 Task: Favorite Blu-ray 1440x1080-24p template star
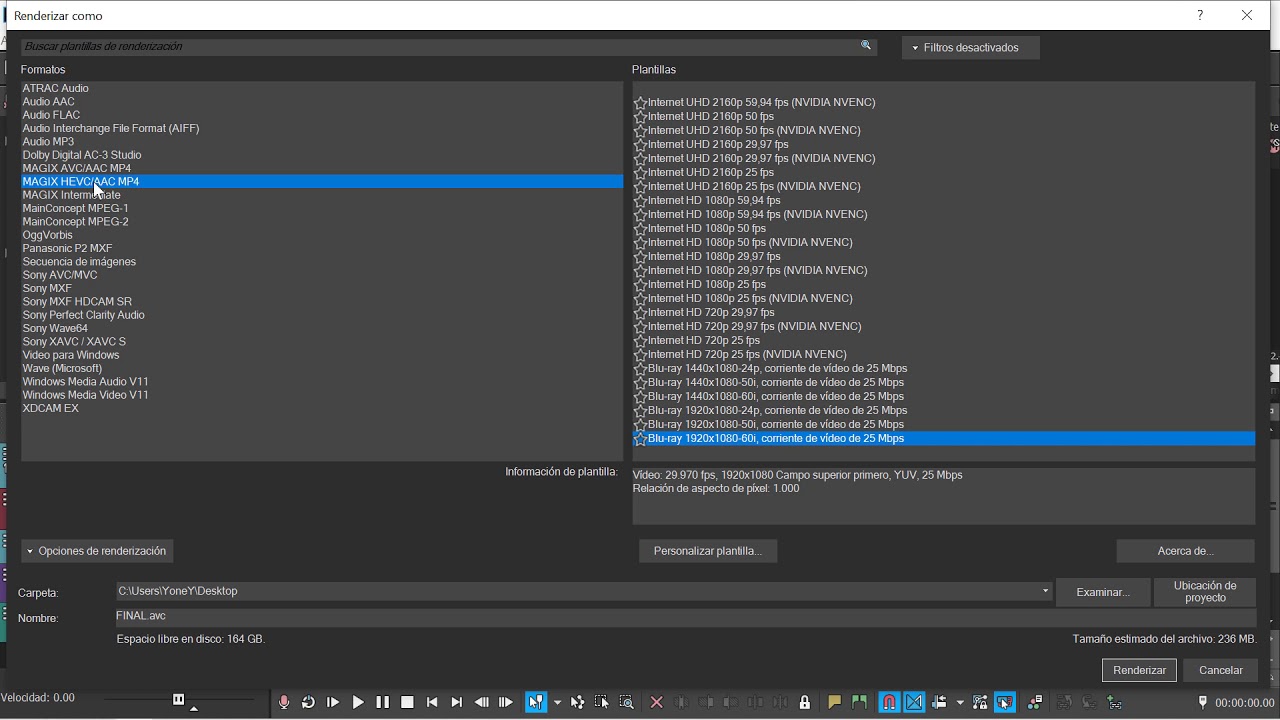coord(640,368)
